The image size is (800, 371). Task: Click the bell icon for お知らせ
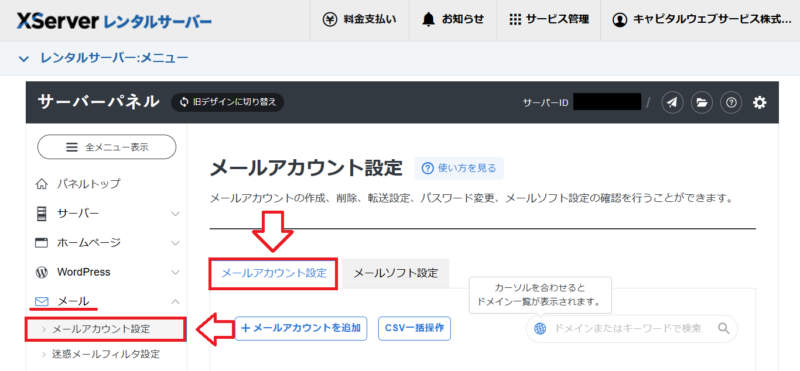(429, 20)
